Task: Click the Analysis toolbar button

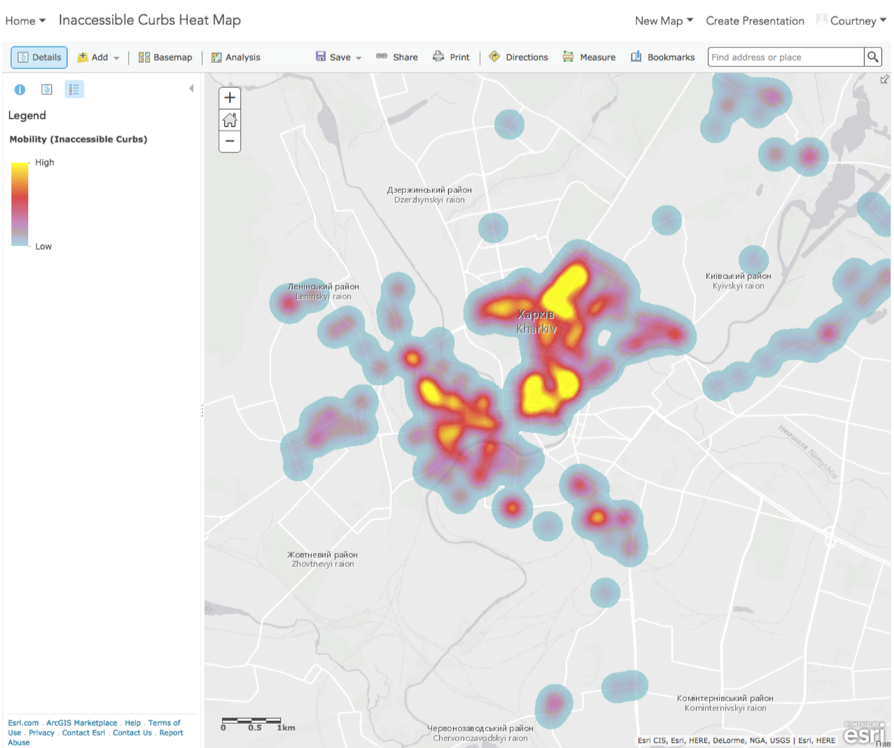Action: pos(235,57)
